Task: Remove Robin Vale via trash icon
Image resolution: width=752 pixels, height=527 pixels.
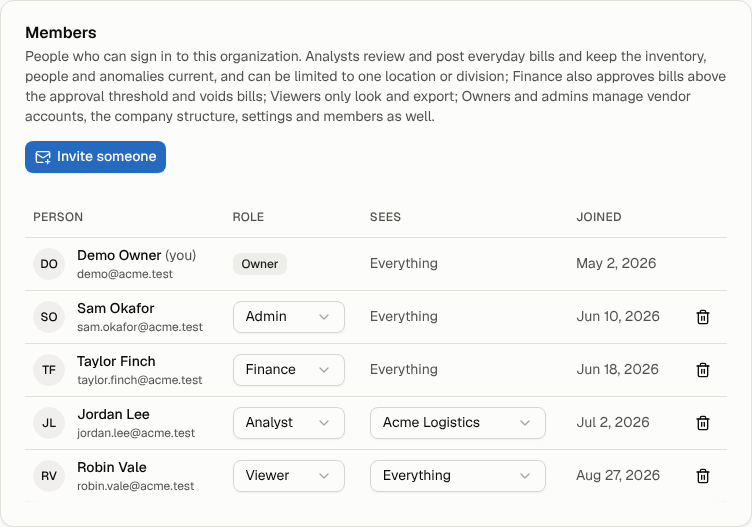Action: (x=703, y=476)
